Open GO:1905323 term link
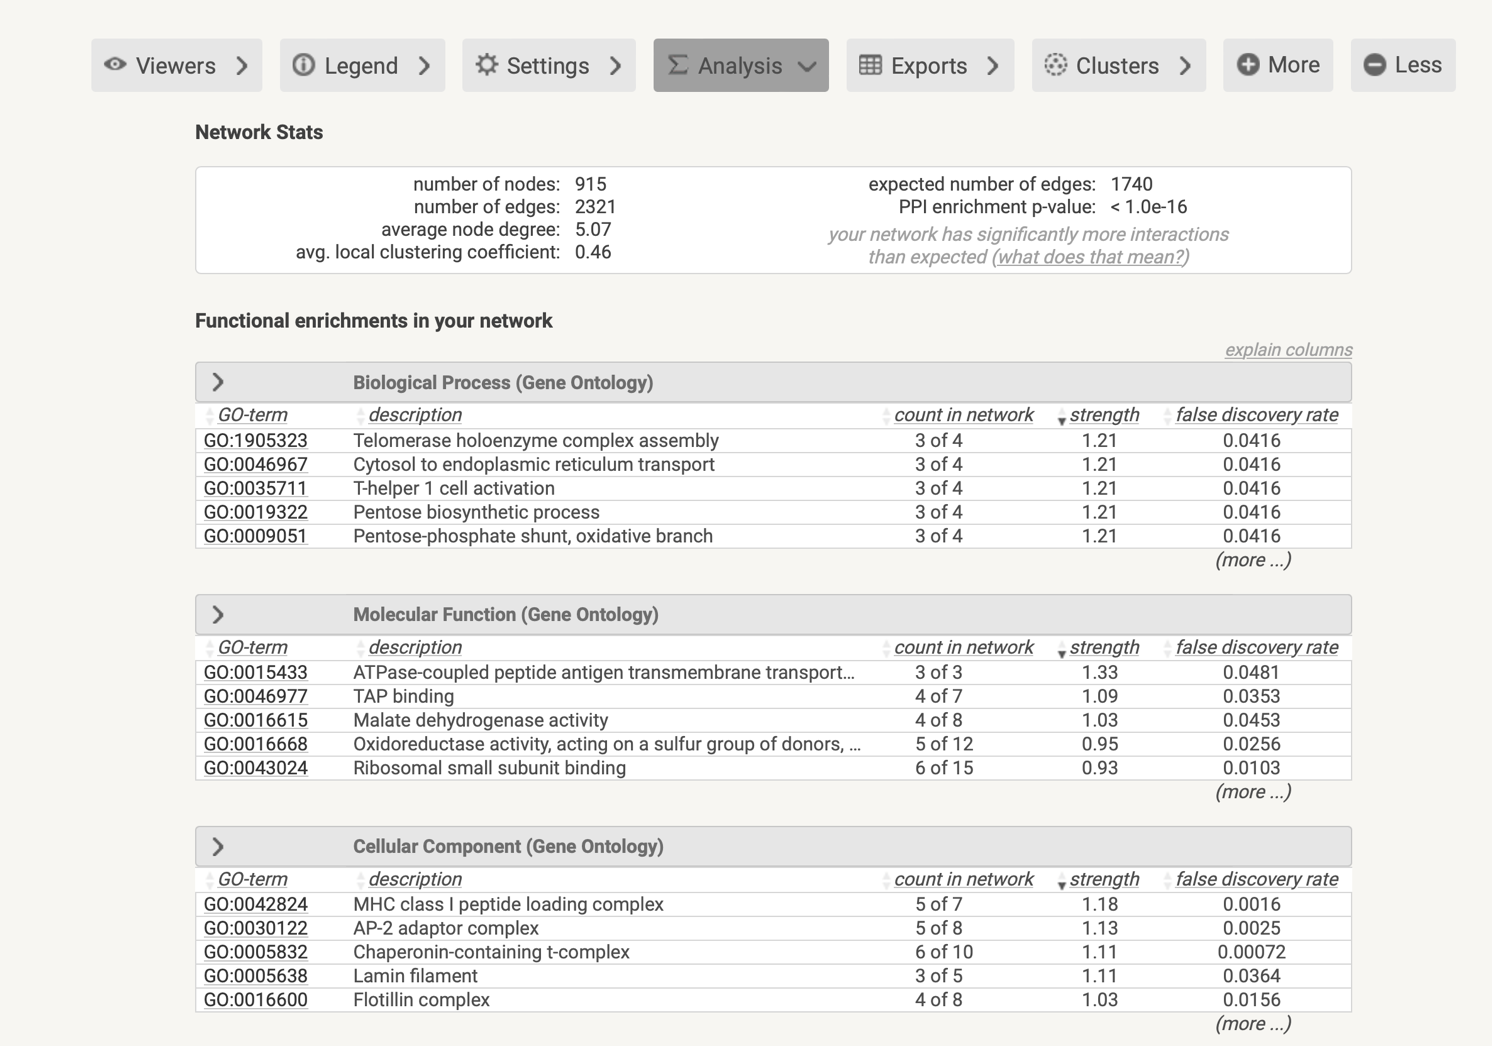Screen dimensions: 1492x1046 point(255,440)
